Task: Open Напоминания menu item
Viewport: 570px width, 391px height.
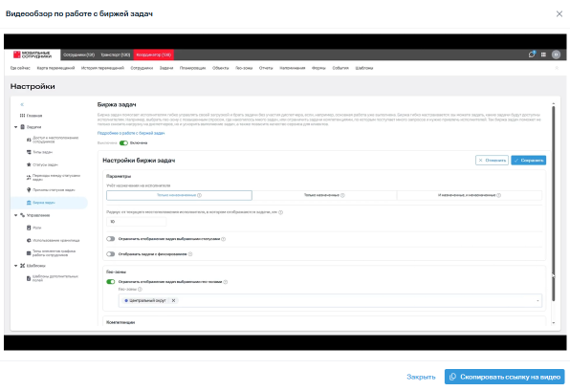Action: click(292, 68)
